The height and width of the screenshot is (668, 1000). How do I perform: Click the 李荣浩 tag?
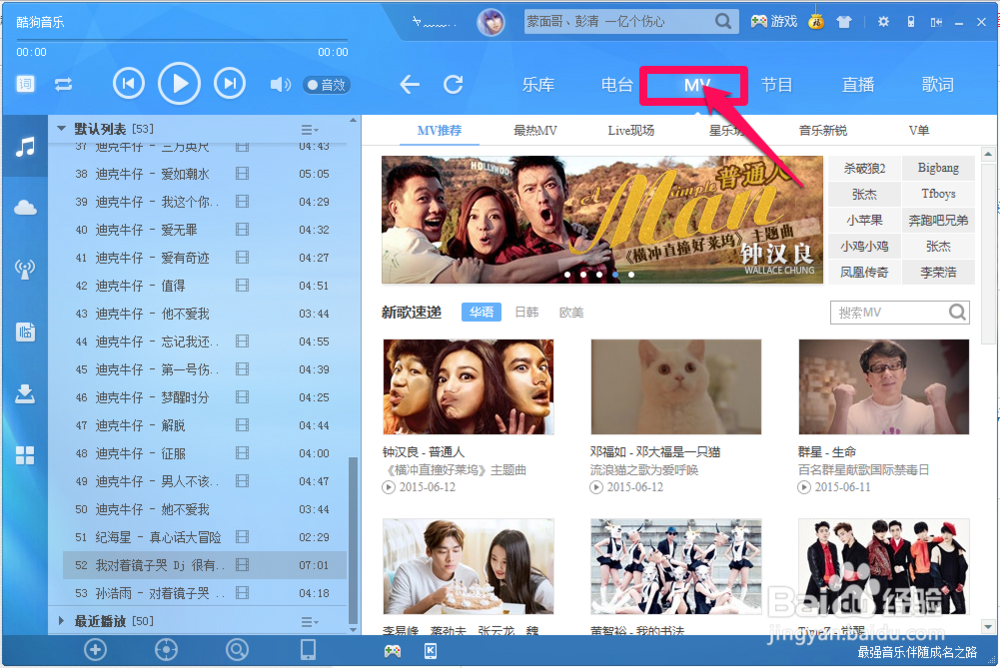coord(938,272)
